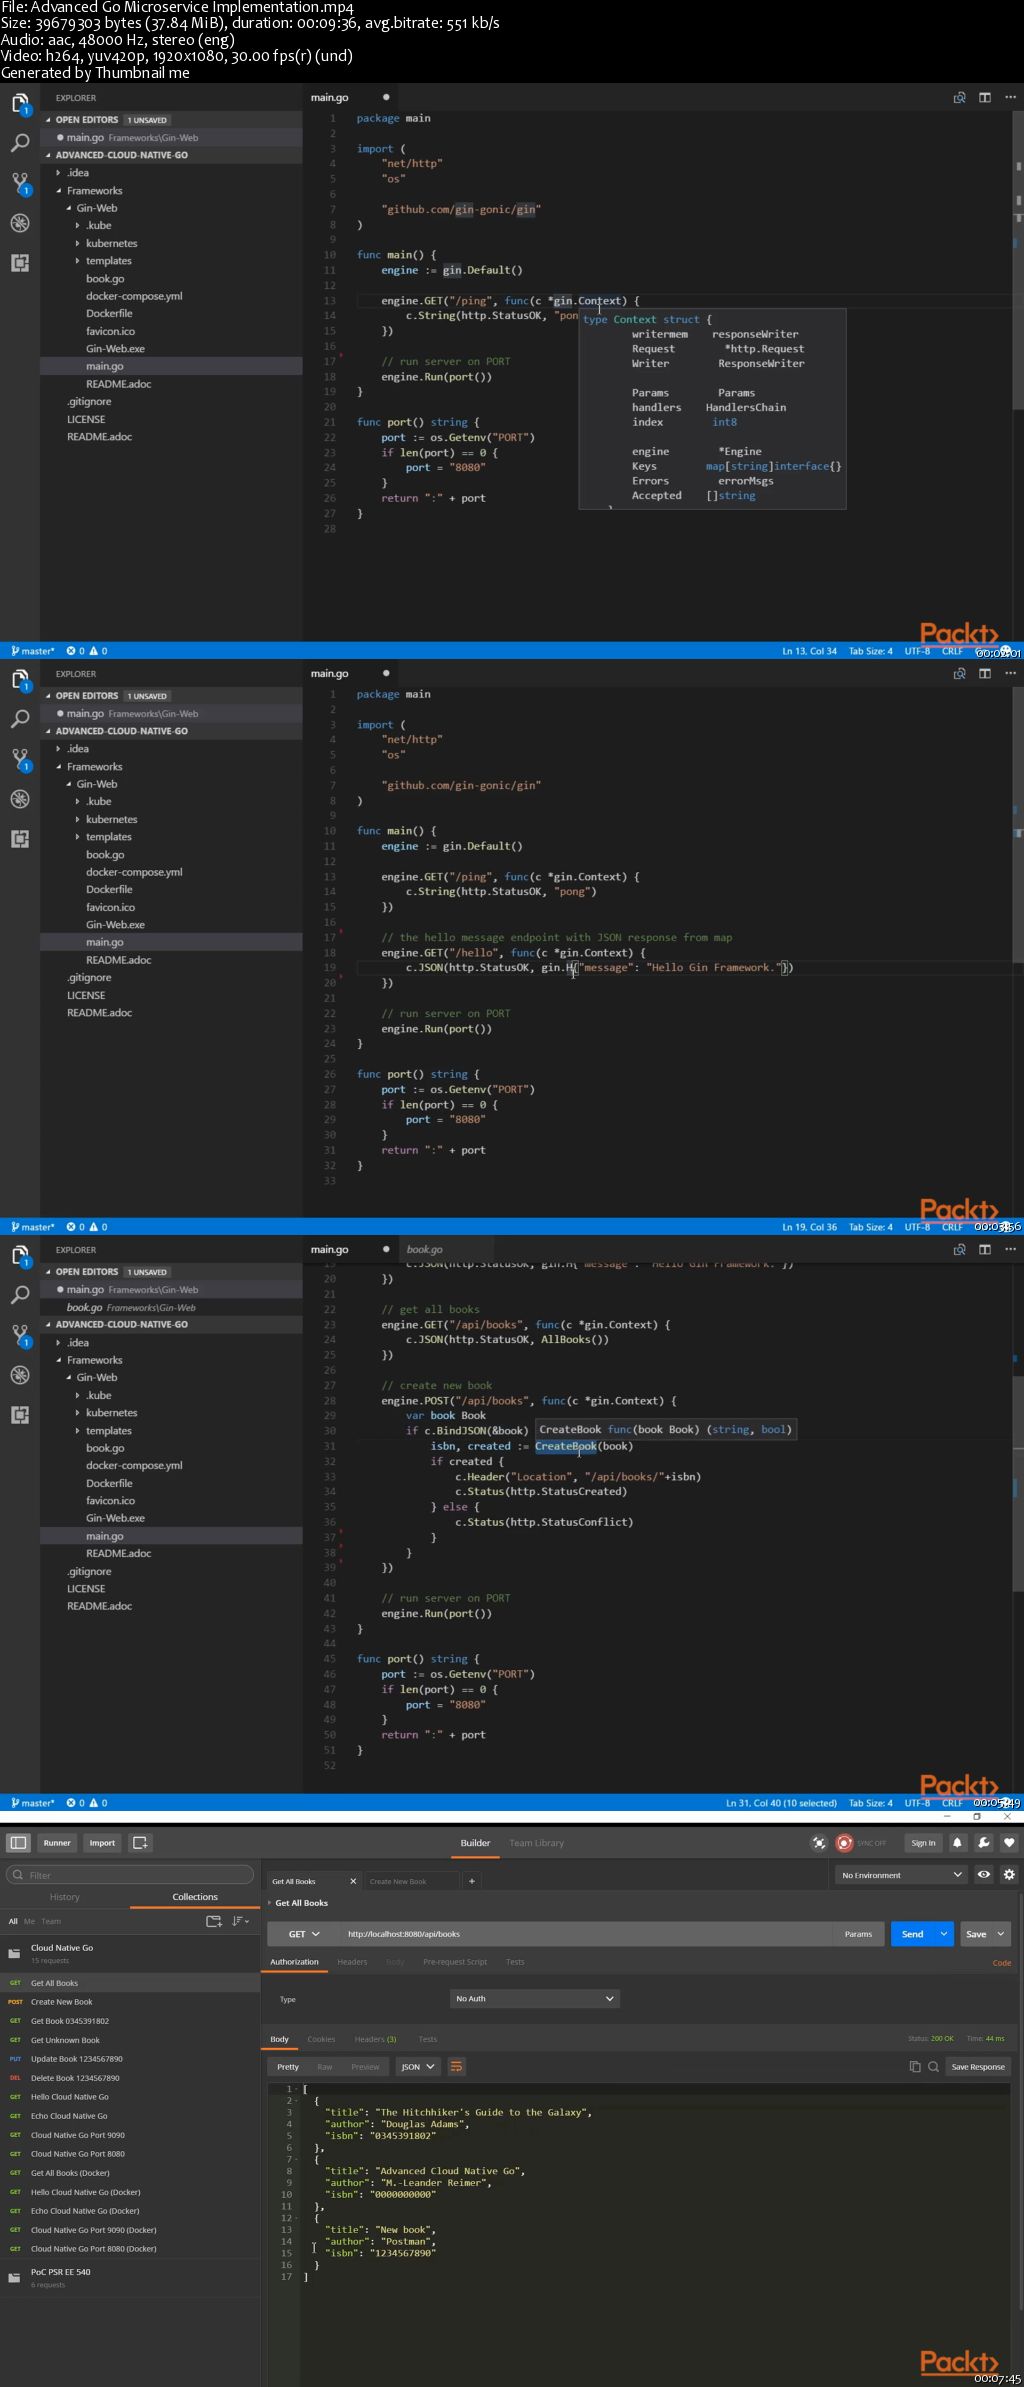The height and width of the screenshot is (2387, 1024).
Task: Click the request URL field with localhost:8080
Action: 586,1934
